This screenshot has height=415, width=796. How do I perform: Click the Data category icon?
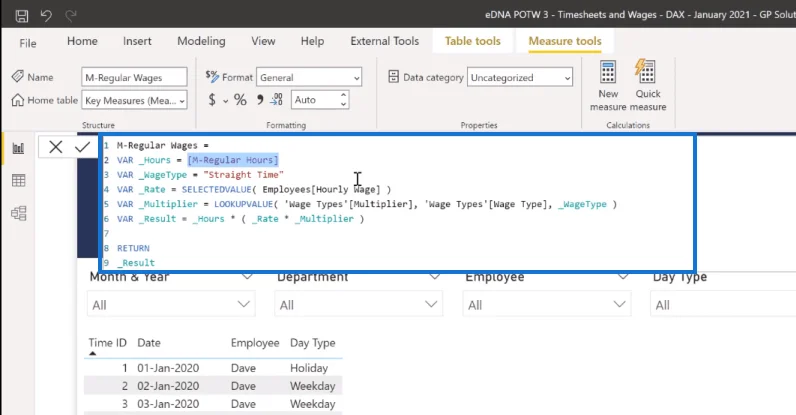point(393,77)
